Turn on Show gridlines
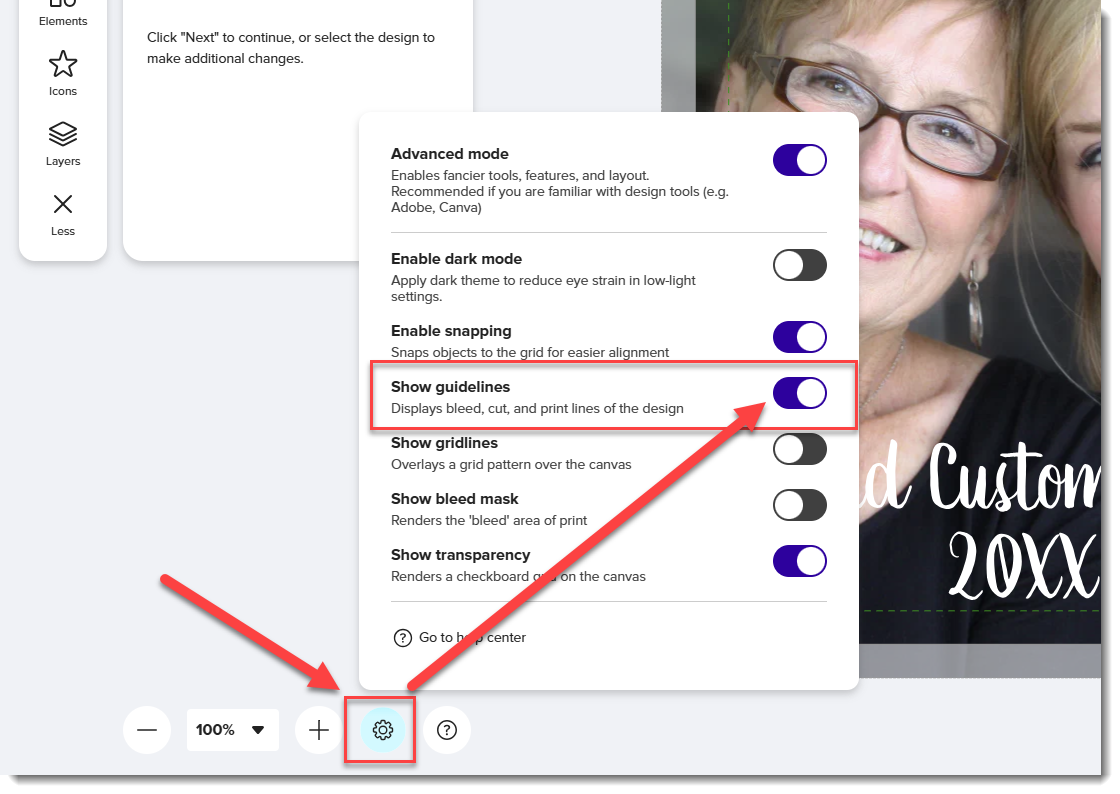The height and width of the screenshot is (794, 1120). click(x=799, y=449)
